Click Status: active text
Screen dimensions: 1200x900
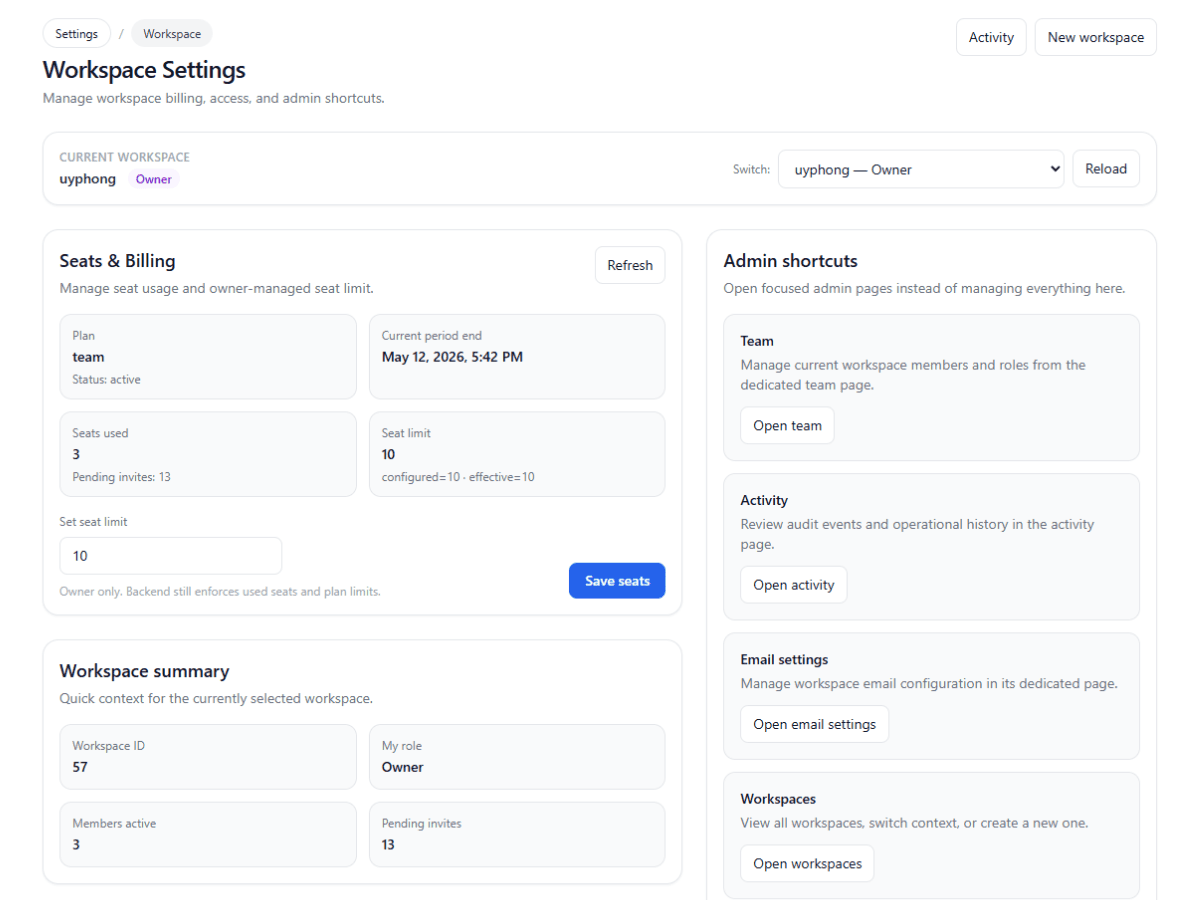[x=106, y=380]
